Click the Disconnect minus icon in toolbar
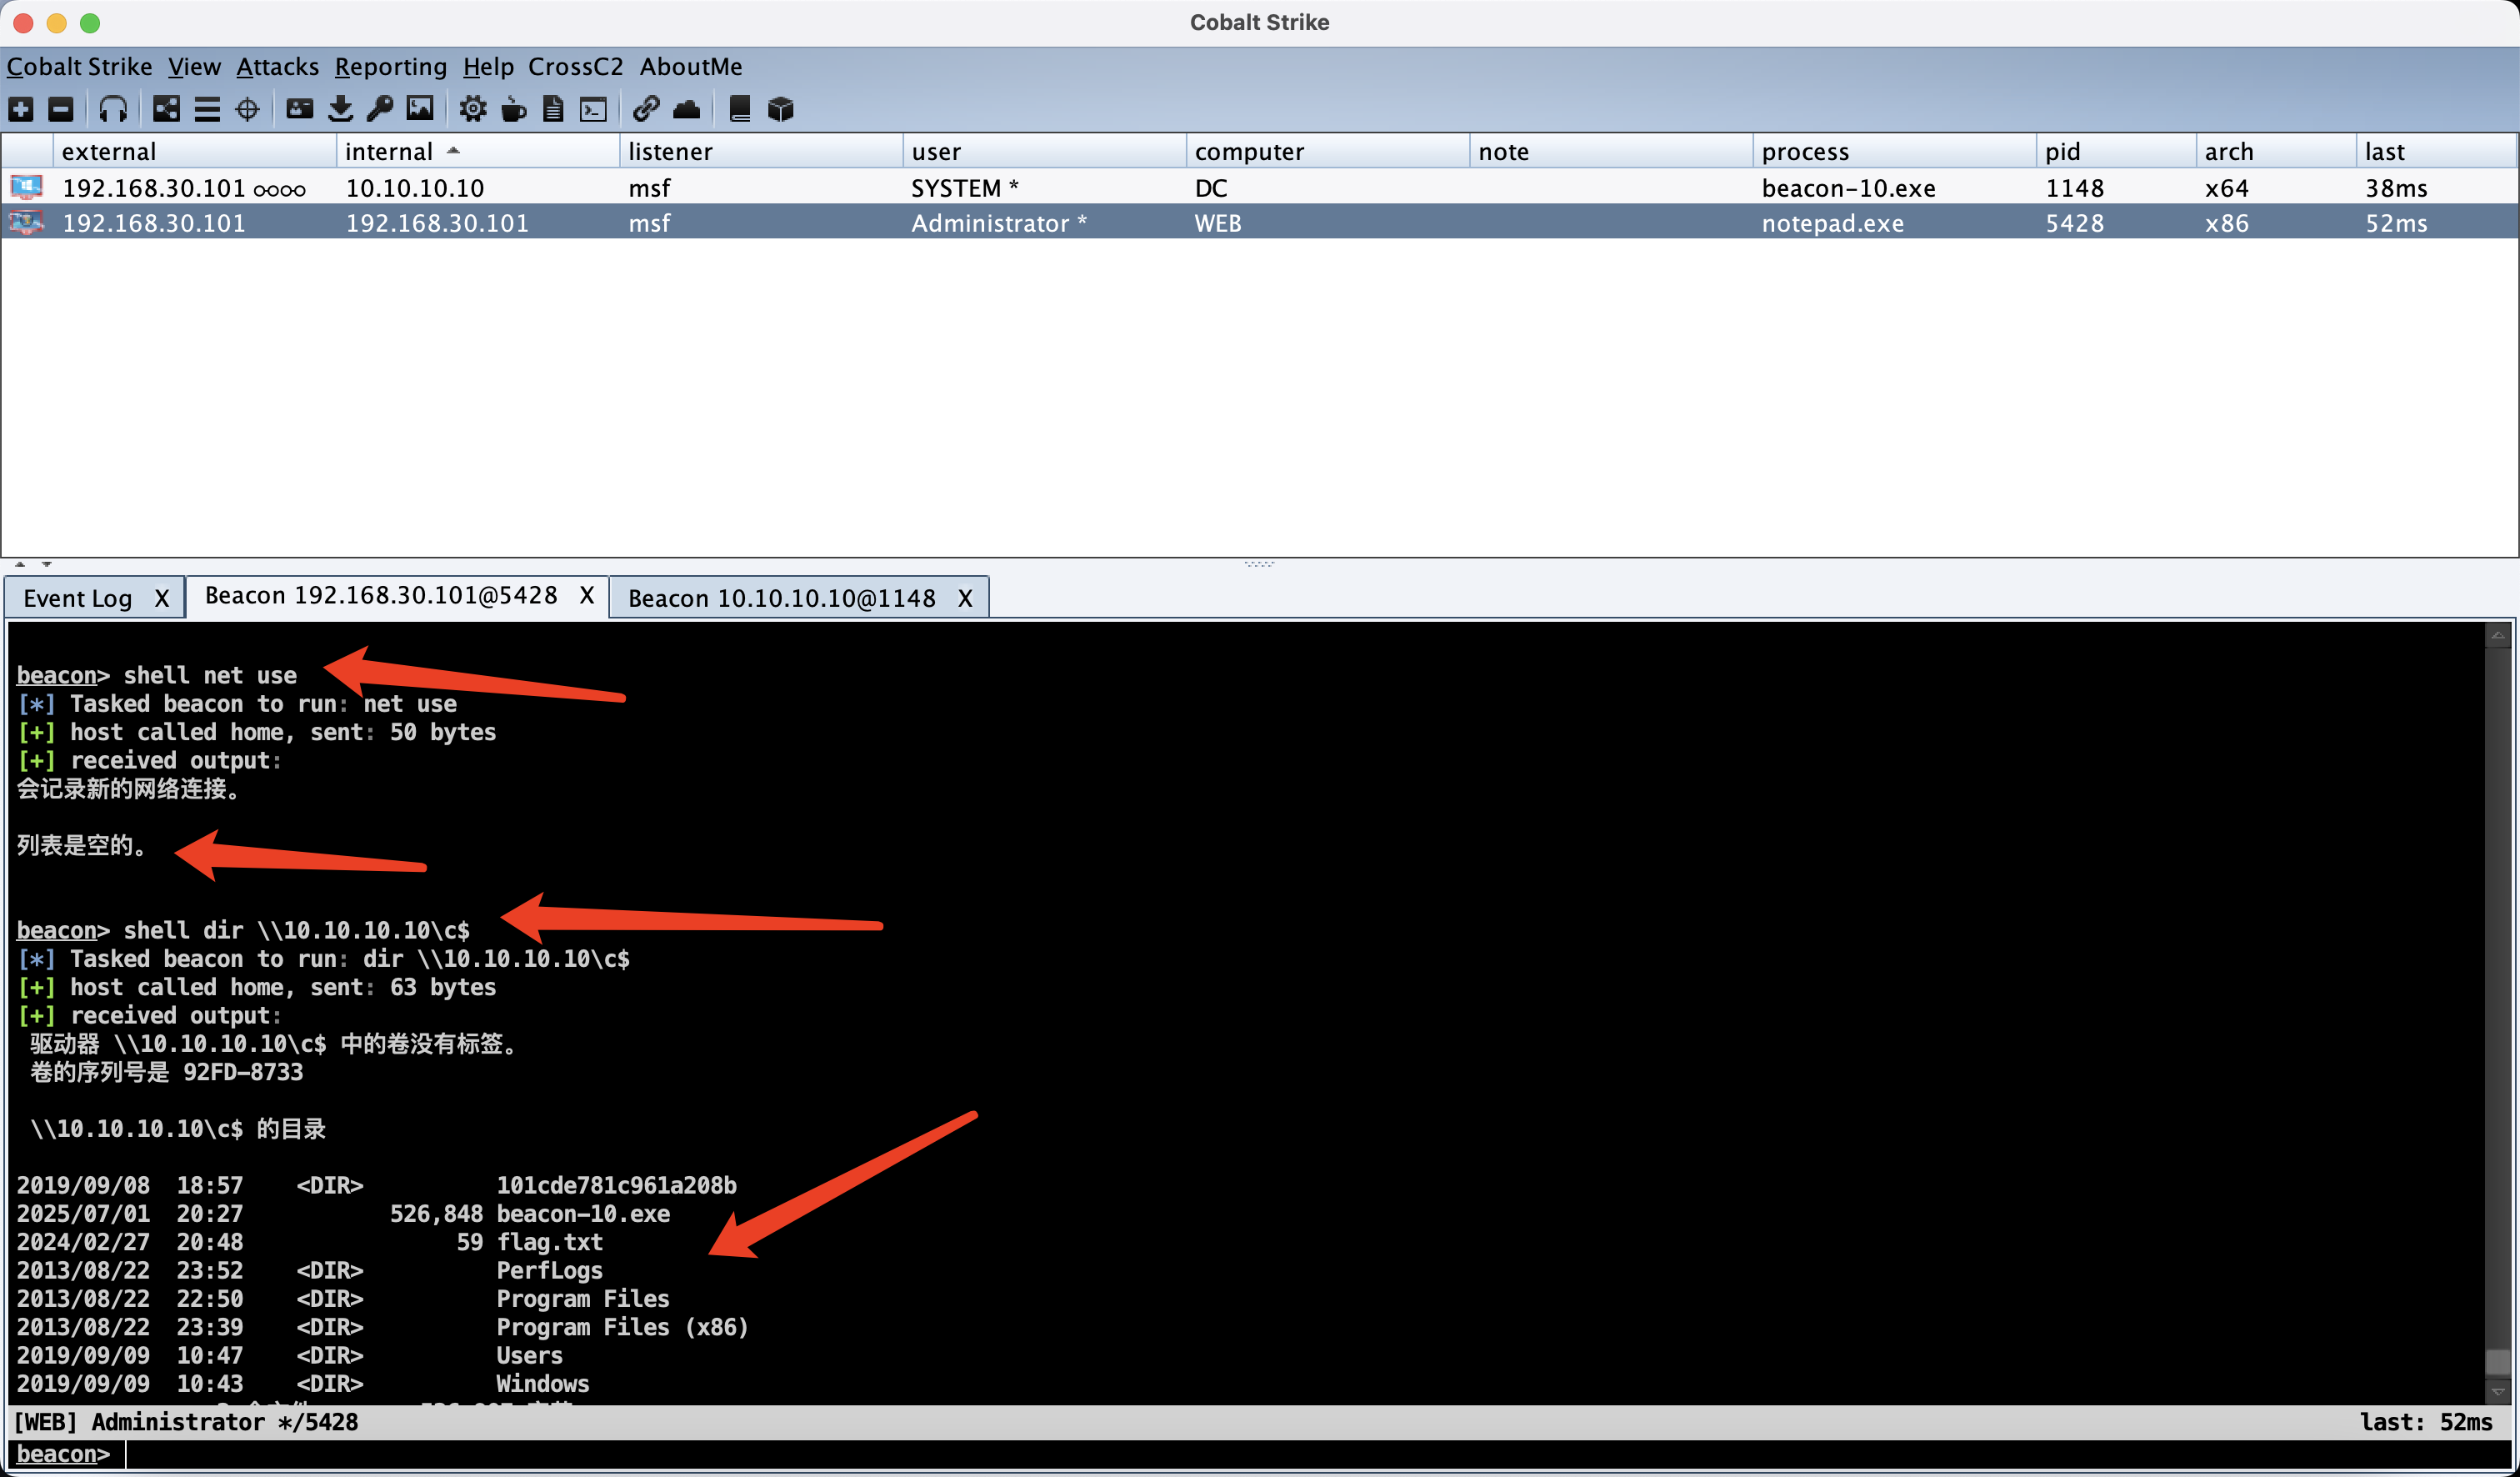This screenshot has height=1477, width=2520. 61,109
